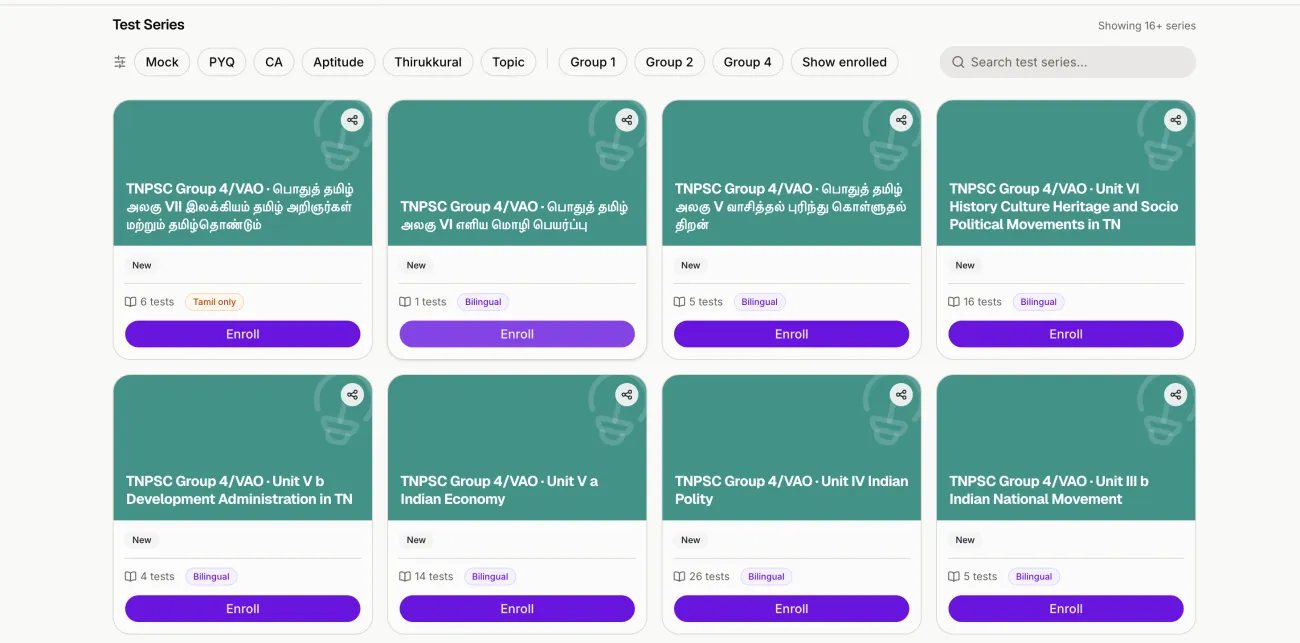Enroll in Unit IV Indian Polity series
1300x643 pixels.
click(x=791, y=608)
